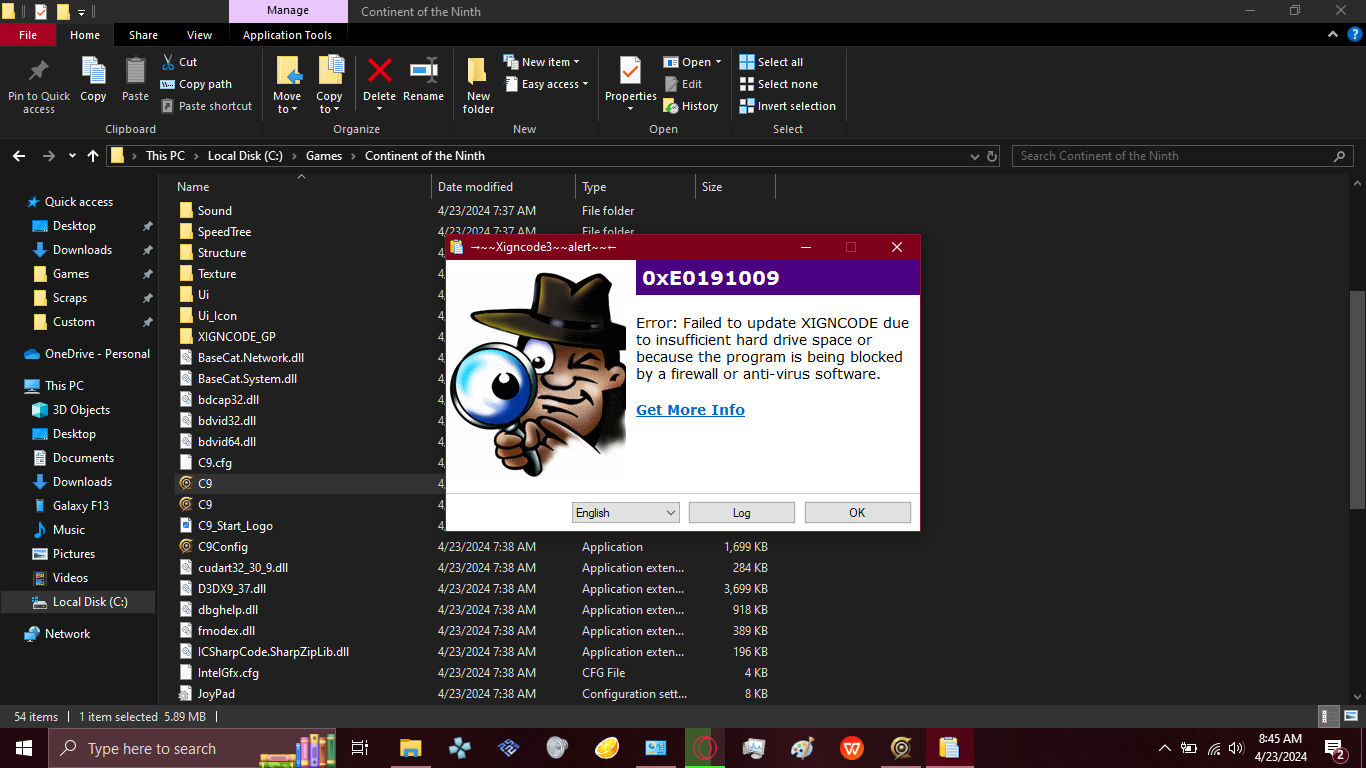Screen dimensions: 1366x768
Task: Open Opera browser from the taskbar
Action: [x=705, y=748]
